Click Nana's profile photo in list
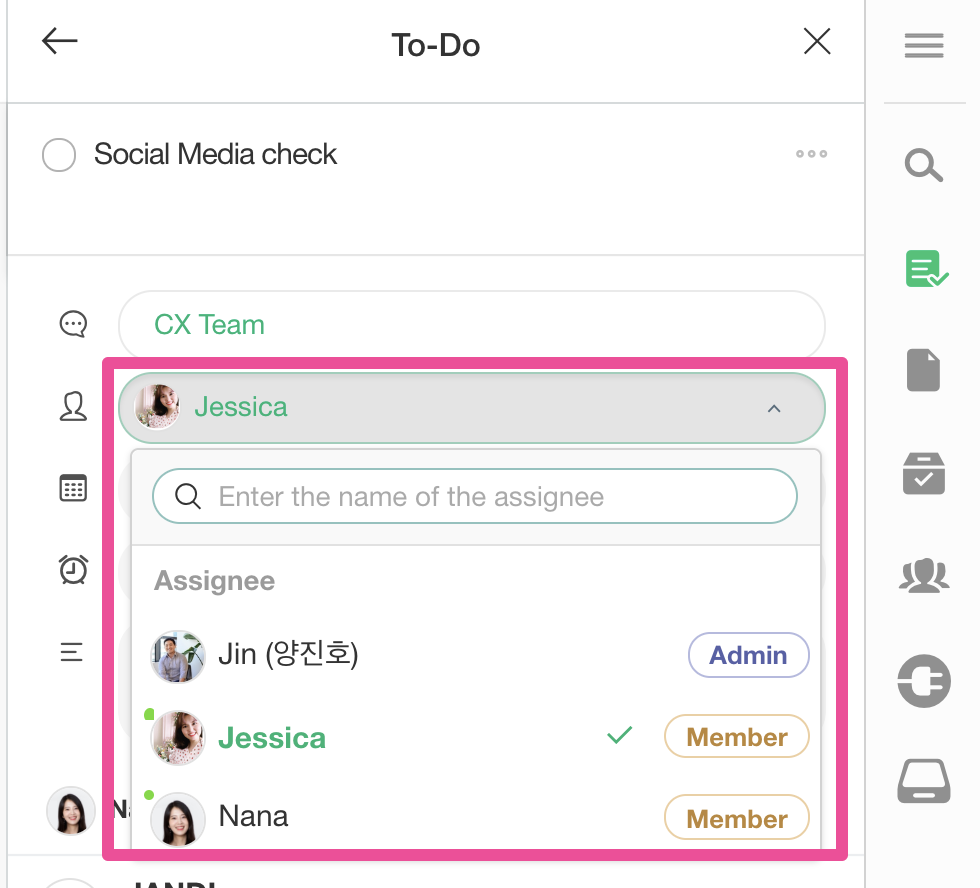Screen dimensions: 980x888 (178, 819)
